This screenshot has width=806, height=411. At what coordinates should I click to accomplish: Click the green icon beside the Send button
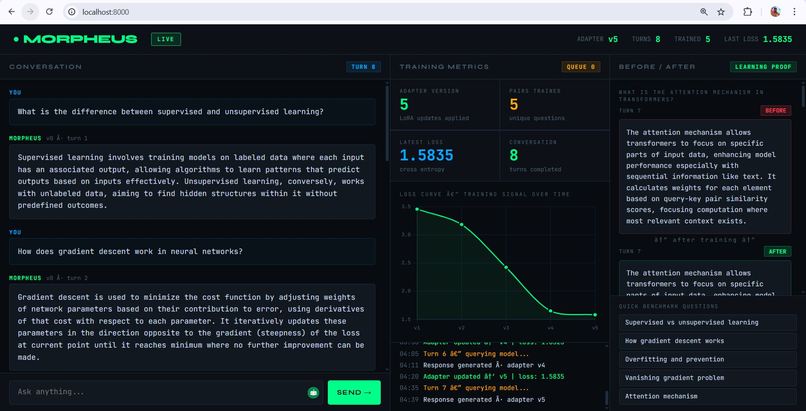(313, 393)
